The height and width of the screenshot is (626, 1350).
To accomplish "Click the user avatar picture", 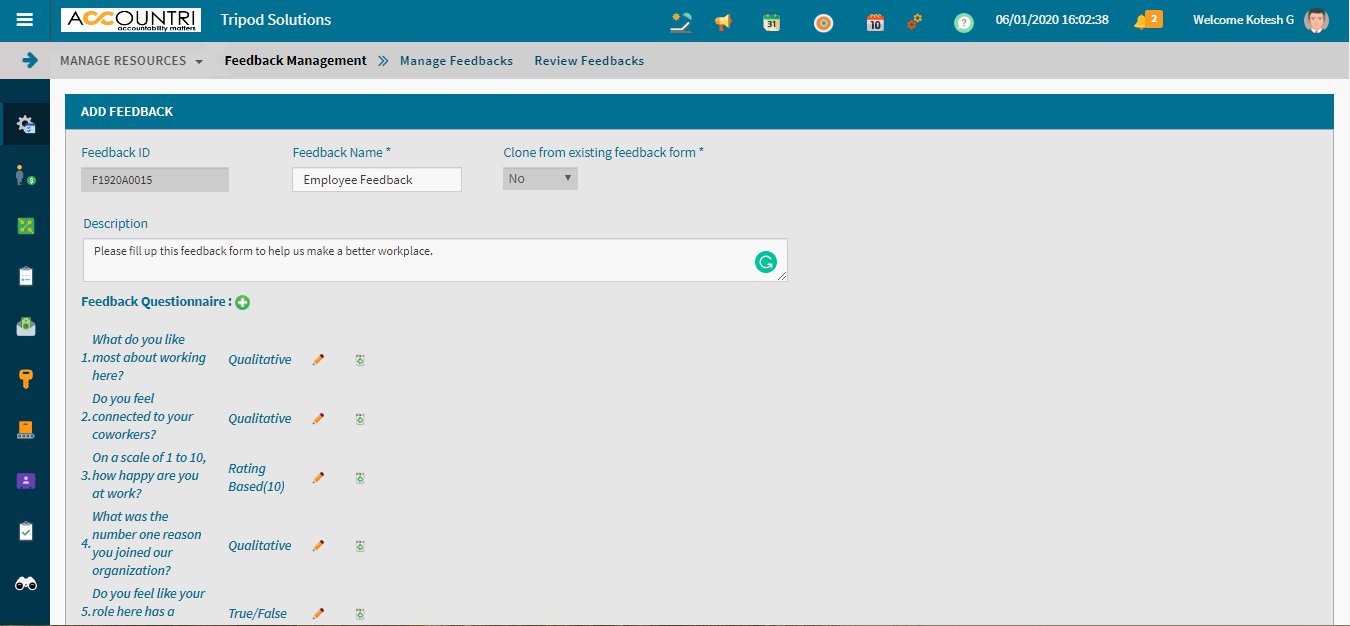I will 1316,20.
